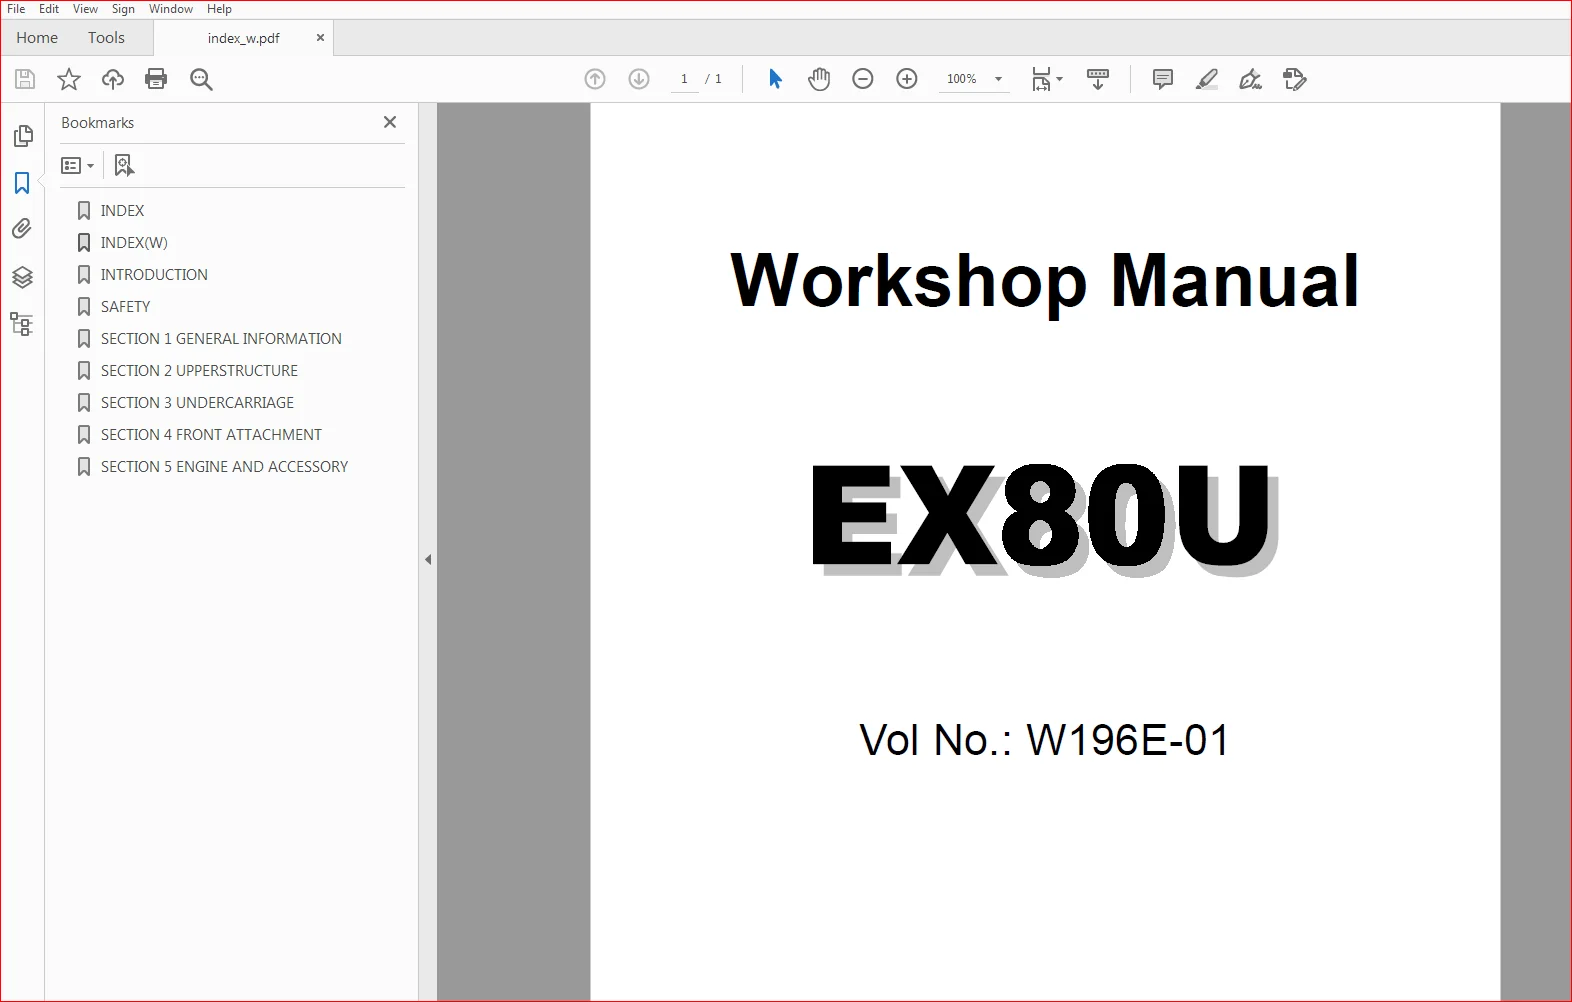Open the attachments paperclip panel

pos(22,229)
